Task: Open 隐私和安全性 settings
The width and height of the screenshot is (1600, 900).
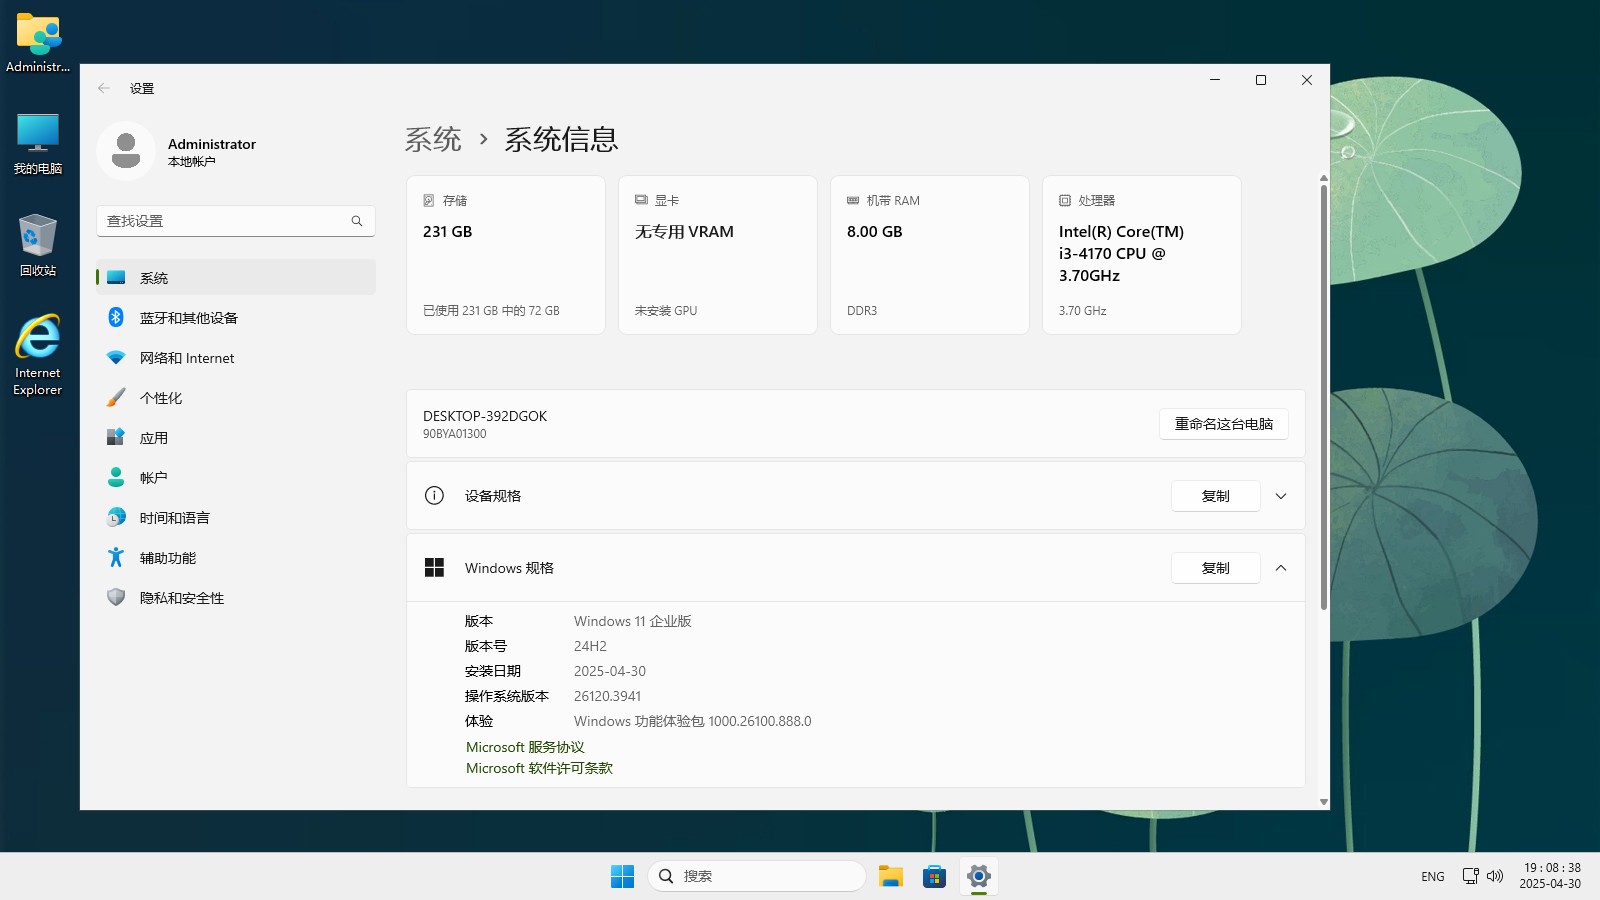Action: pos(236,597)
